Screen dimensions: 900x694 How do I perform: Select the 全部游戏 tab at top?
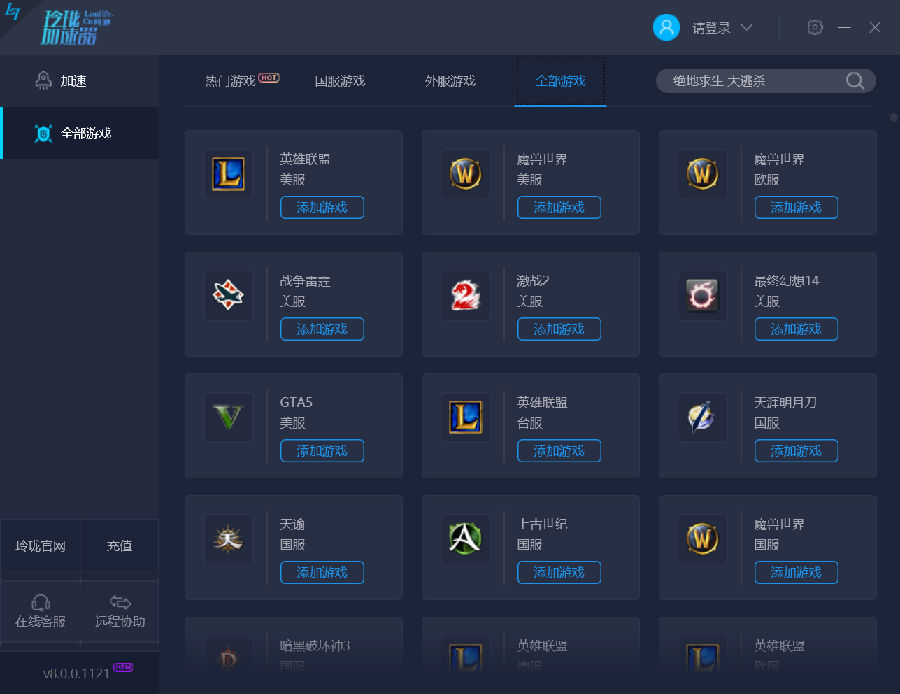[x=560, y=81]
